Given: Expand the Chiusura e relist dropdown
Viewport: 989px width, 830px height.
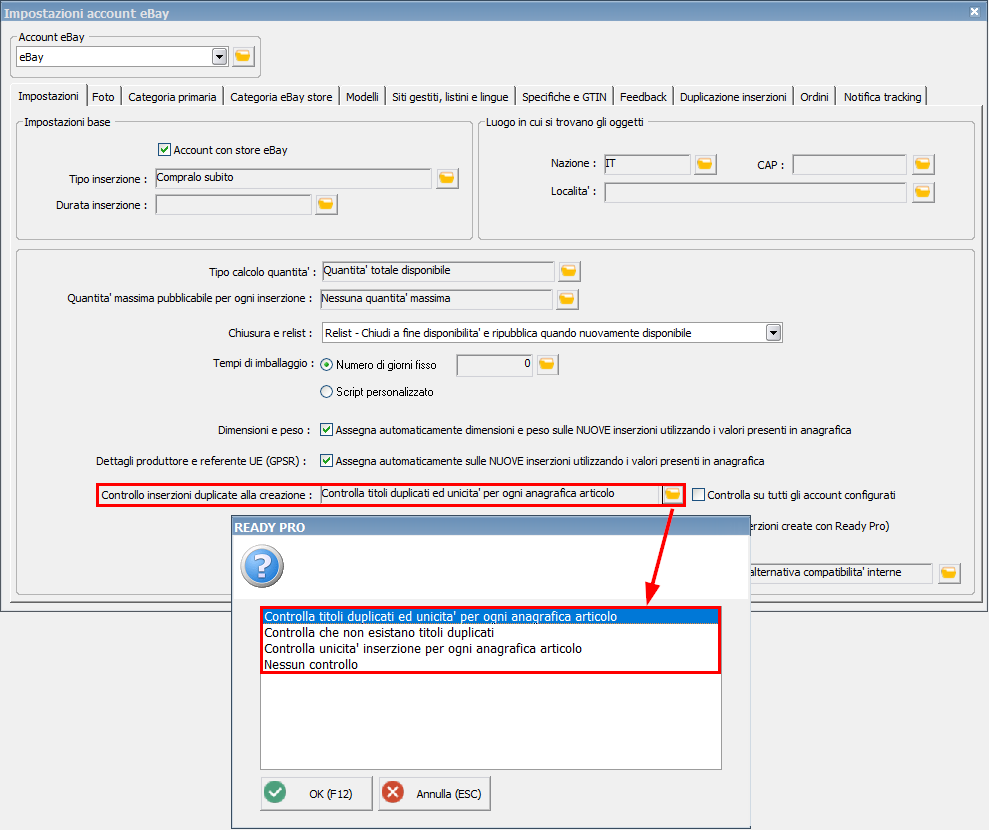Looking at the screenshot, I should [x=773, y=332].
